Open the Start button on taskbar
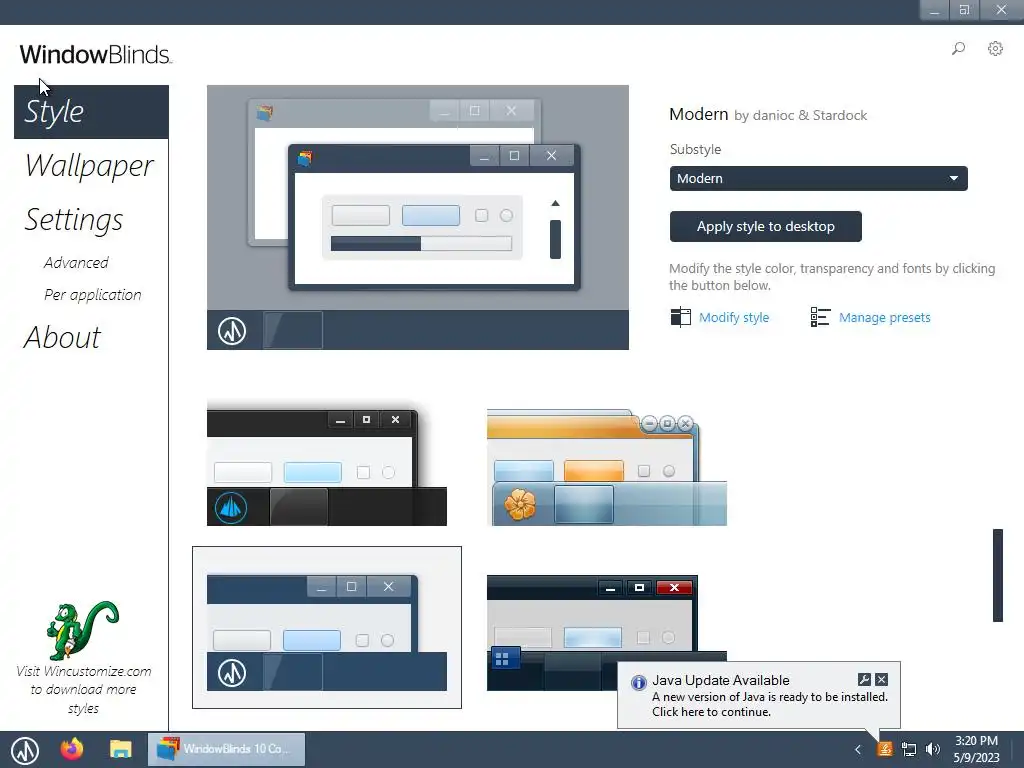 (25, 750)
